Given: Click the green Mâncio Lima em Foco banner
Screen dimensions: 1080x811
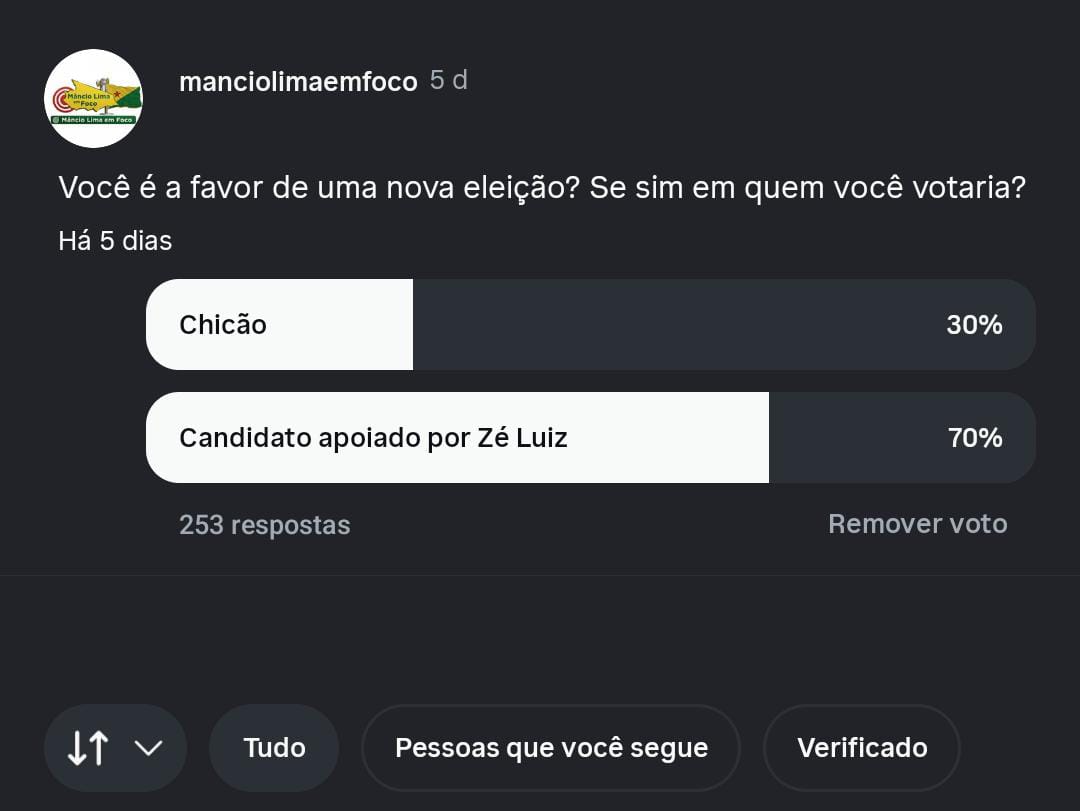Looking at the screenshot, I should click(x=93, y=120).
